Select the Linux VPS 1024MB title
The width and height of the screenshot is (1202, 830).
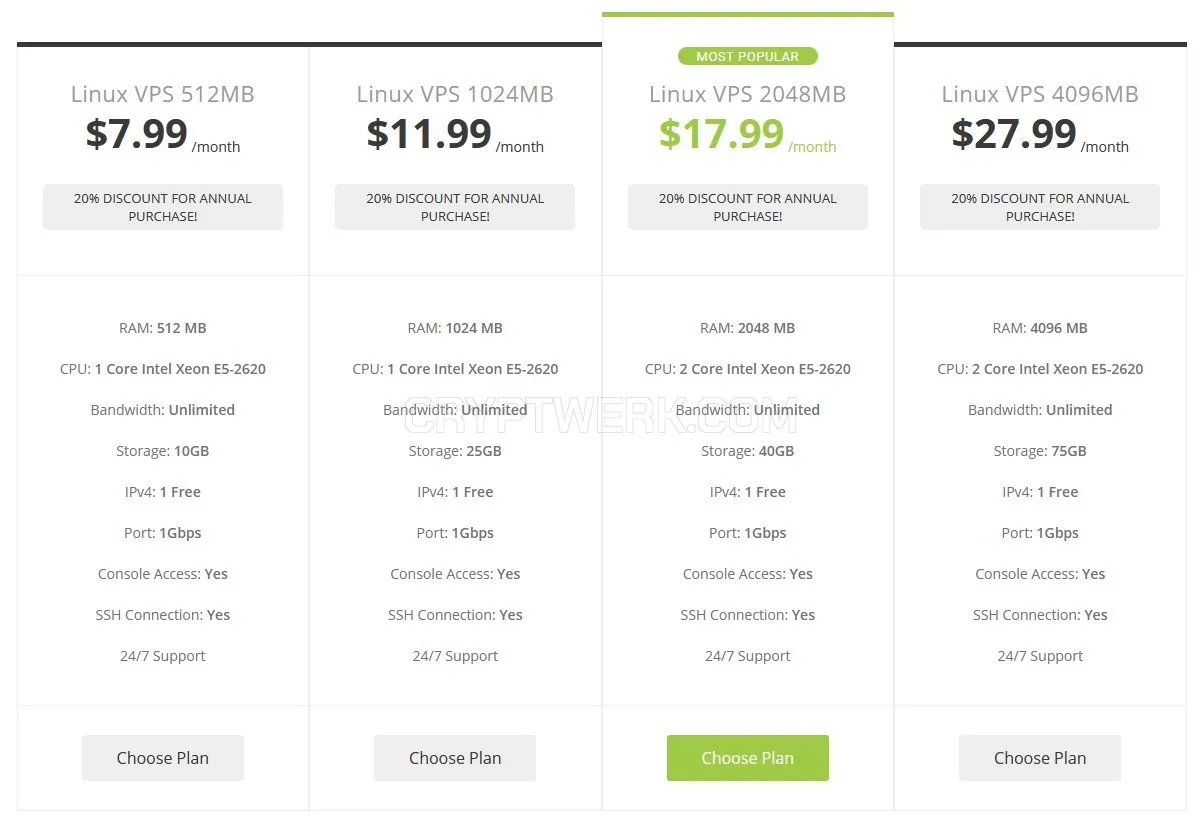click(455, 94)
